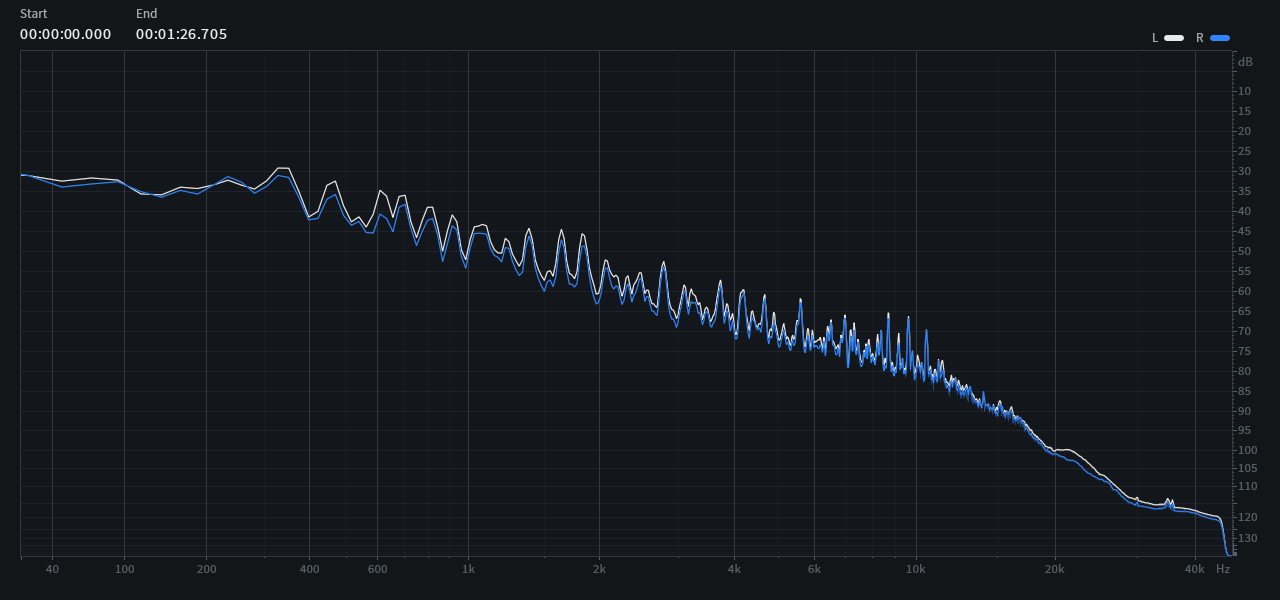1280x600 pixels.
Task: Click the 40k frequency axis label
Action: (1194, 569)
